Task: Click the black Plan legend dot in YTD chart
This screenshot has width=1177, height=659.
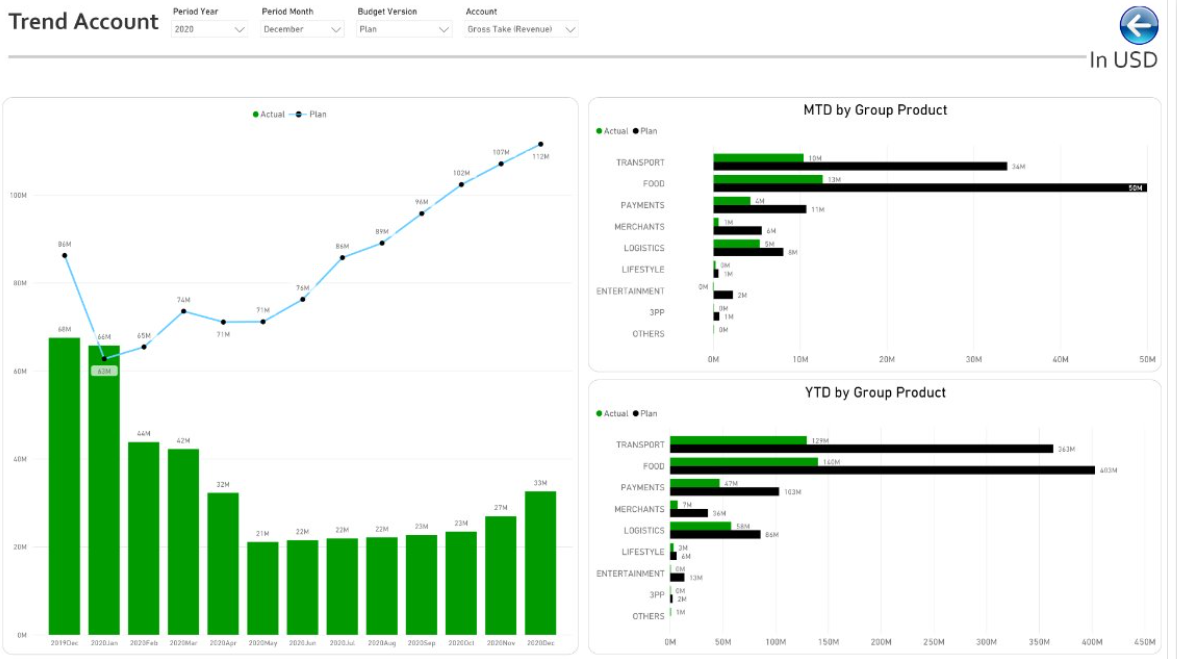Action: click(636, 414)
